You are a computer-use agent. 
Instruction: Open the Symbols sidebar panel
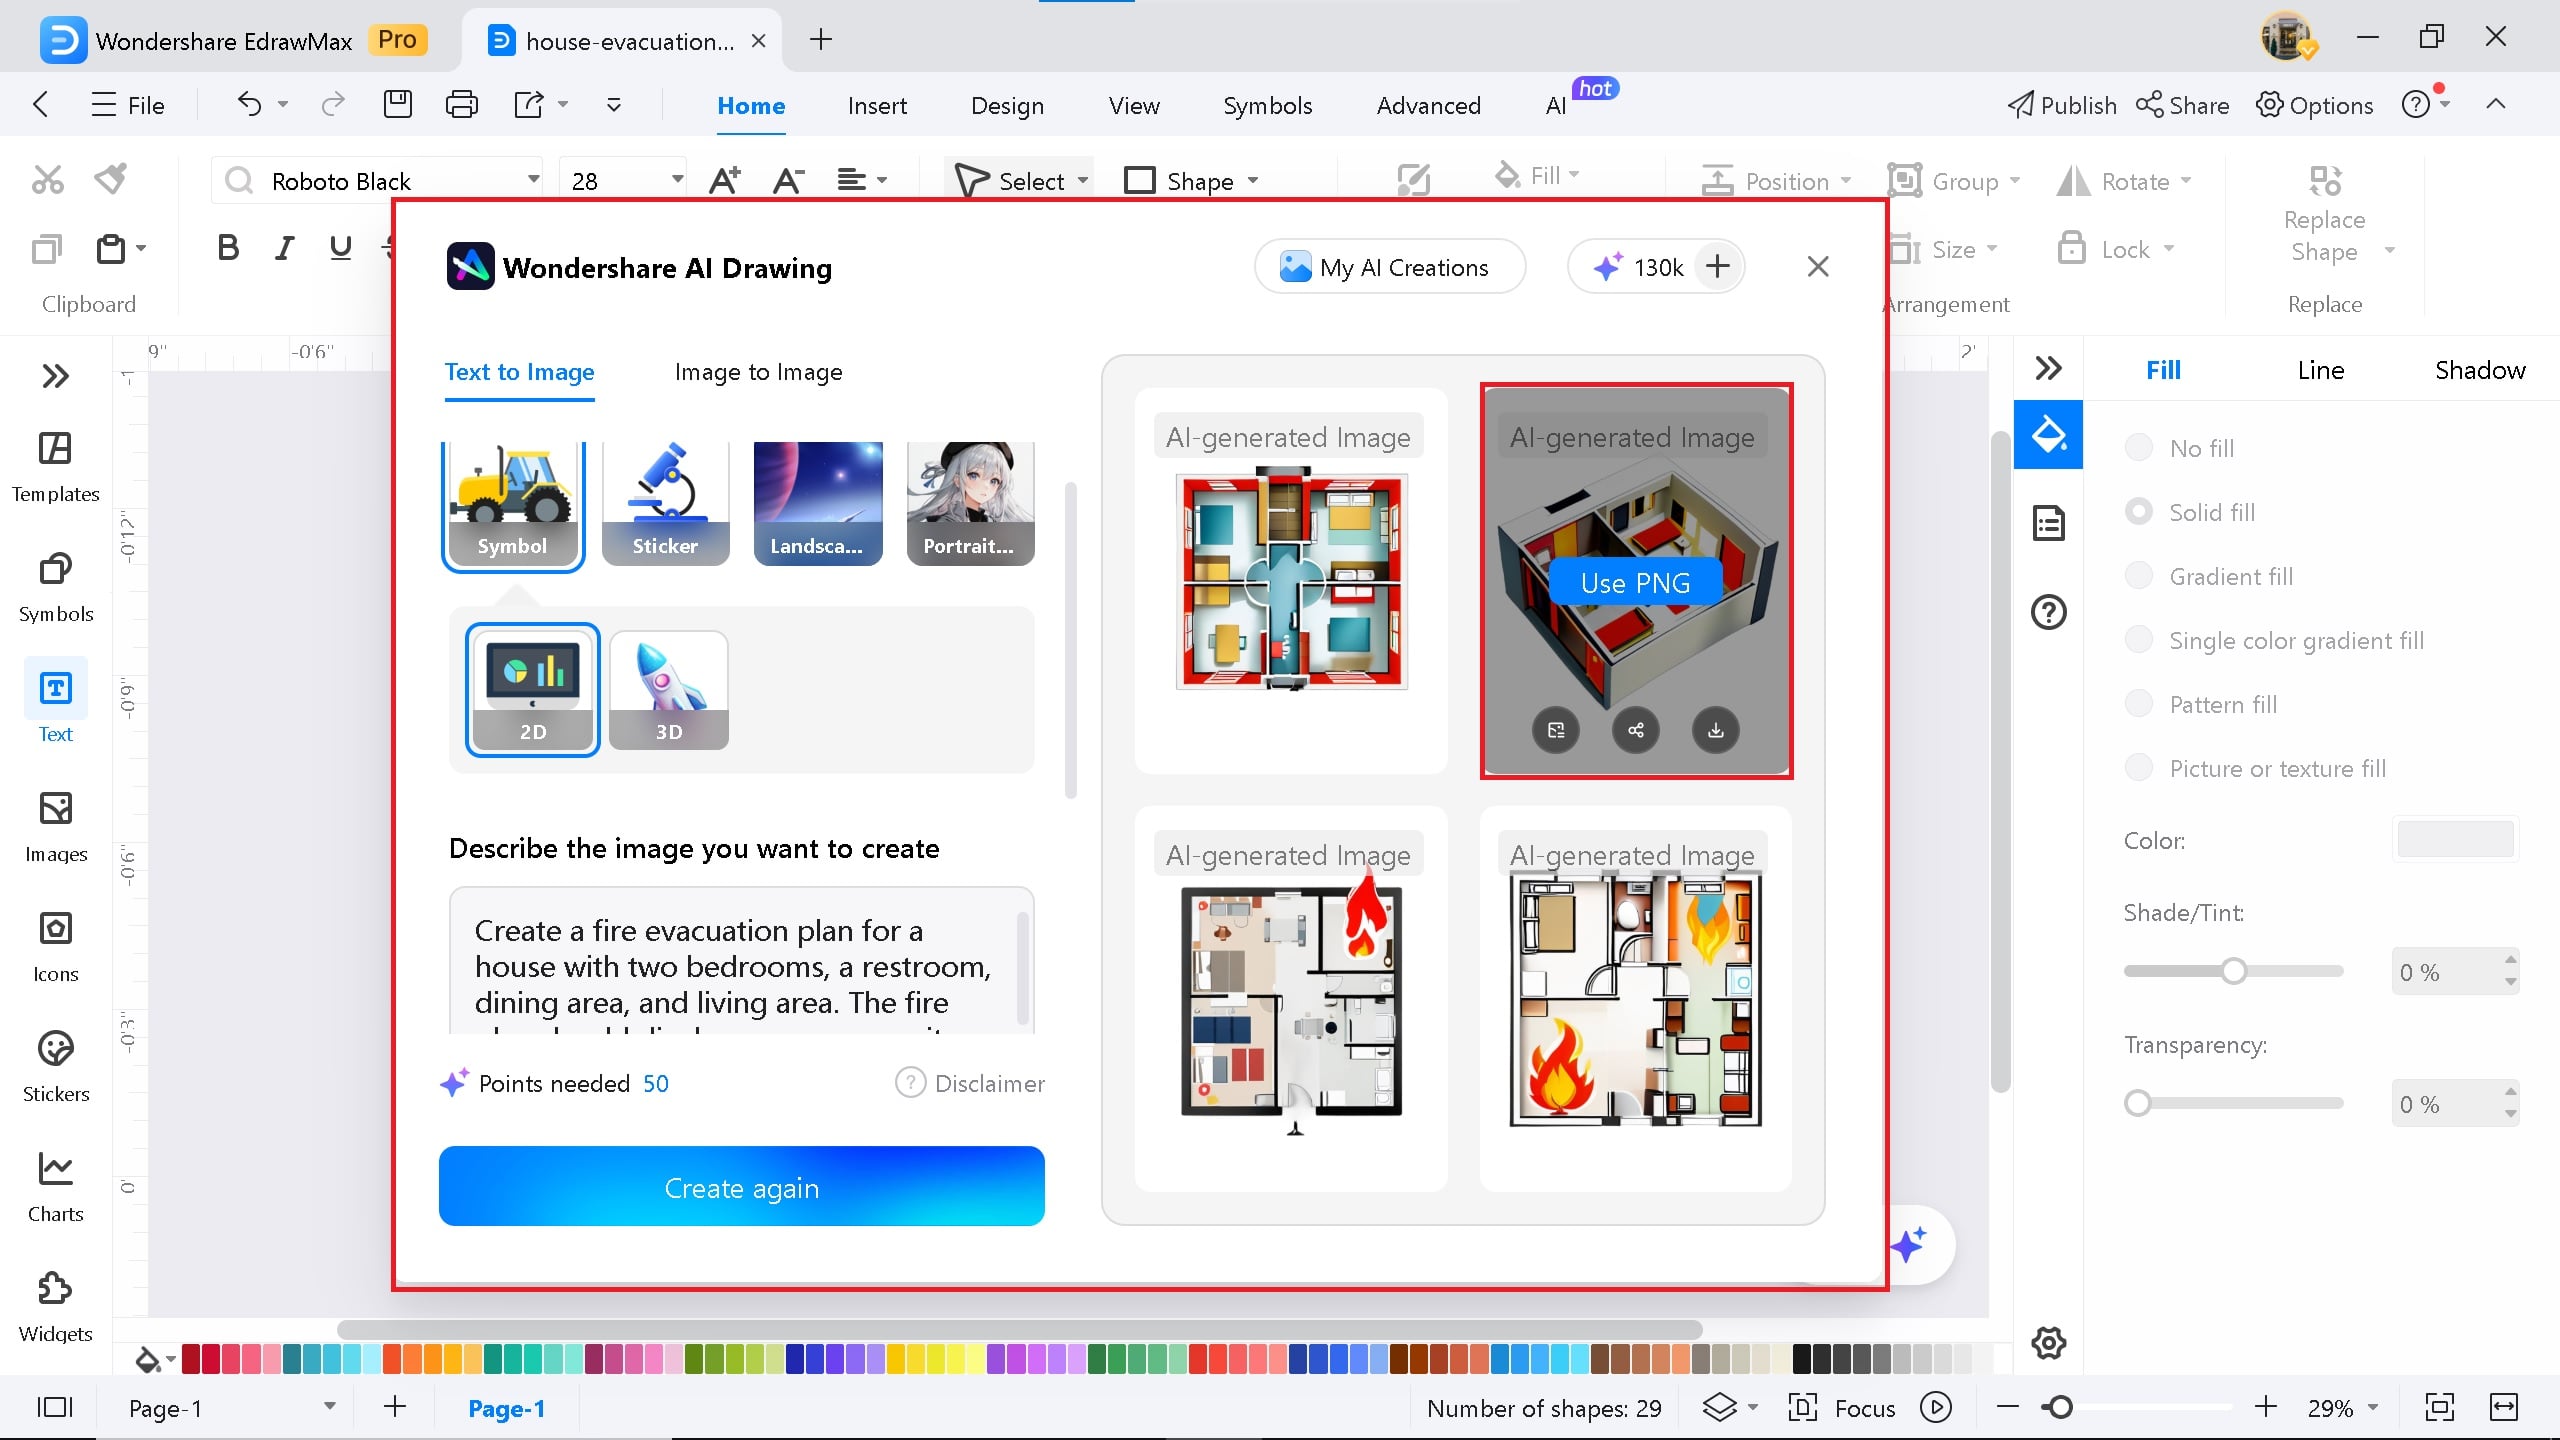tap(55, 587)
